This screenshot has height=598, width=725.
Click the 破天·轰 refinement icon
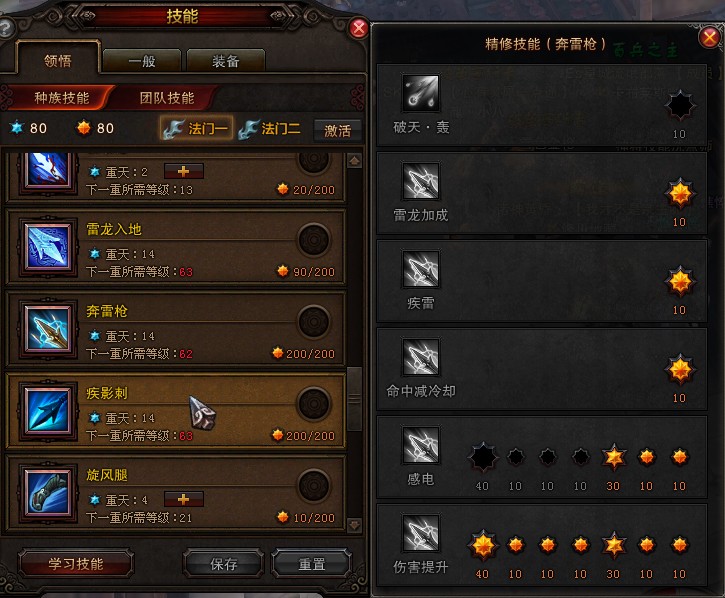point(420,92)
